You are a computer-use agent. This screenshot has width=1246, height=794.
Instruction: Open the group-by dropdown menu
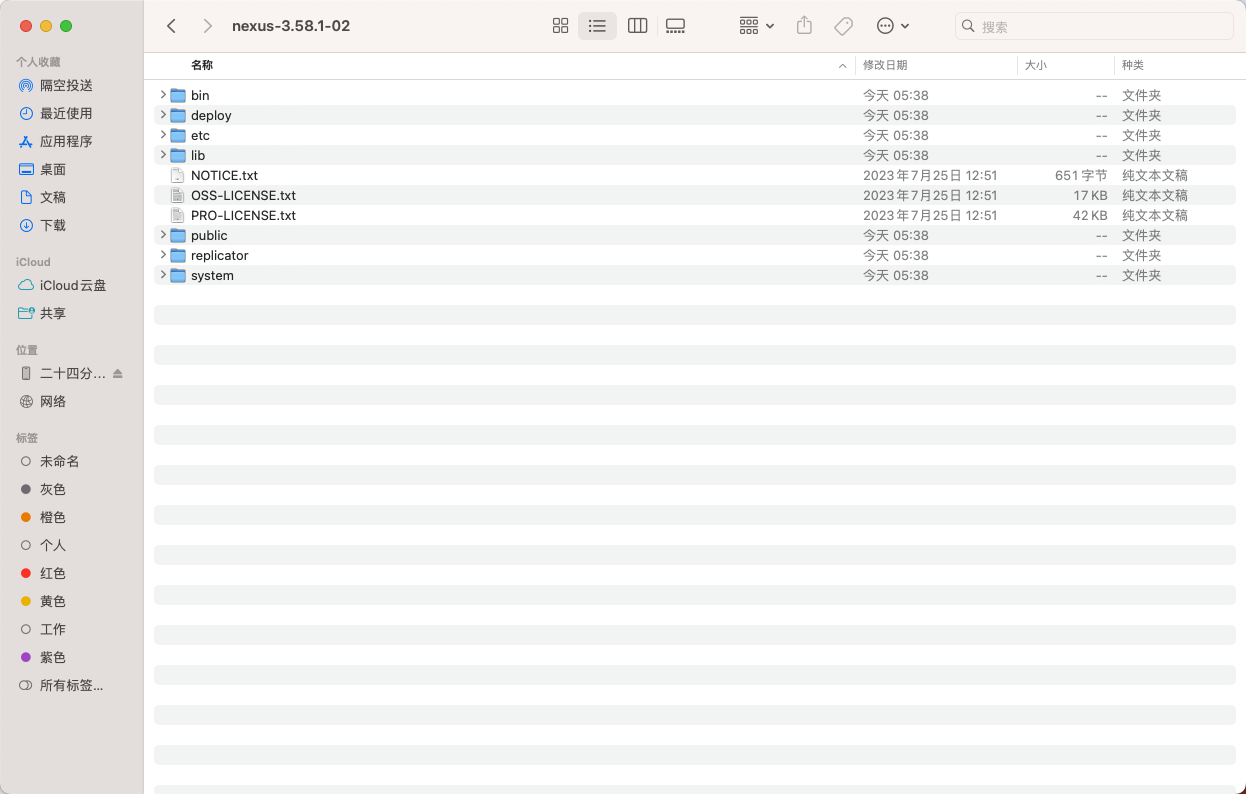coord(756,26)
